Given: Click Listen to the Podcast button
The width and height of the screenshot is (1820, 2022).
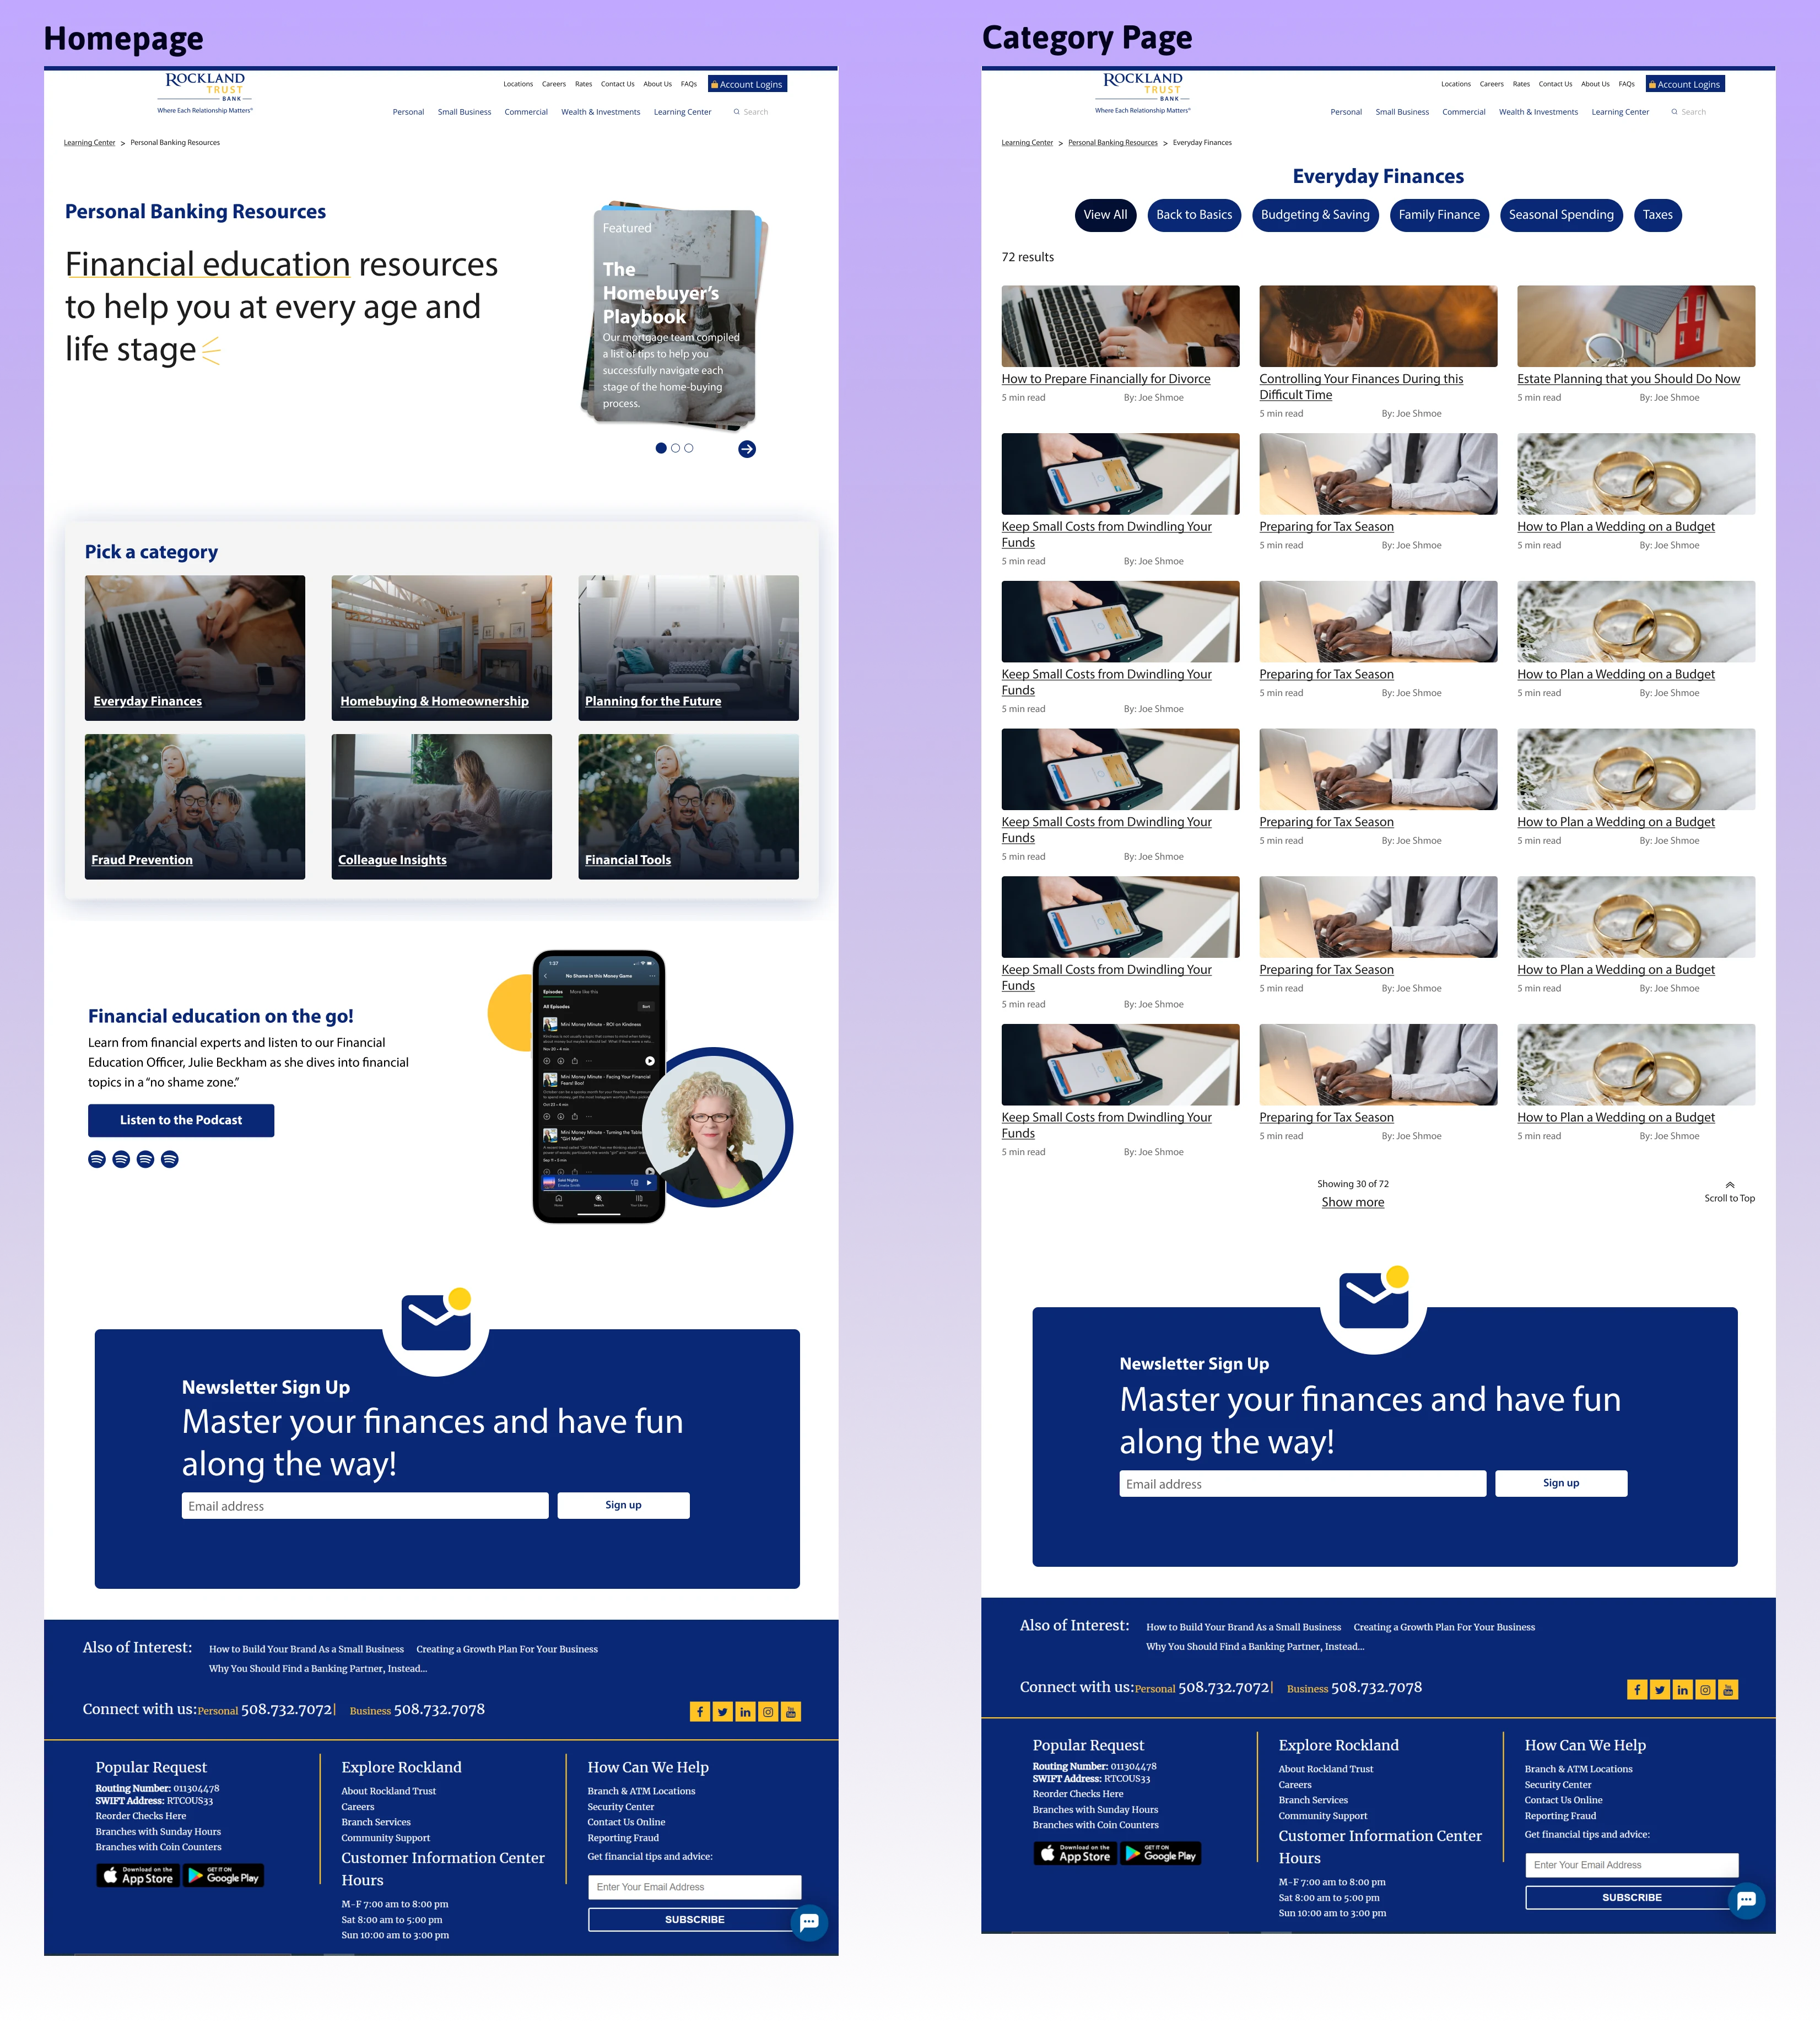Looking at the screenshot, I should 181,1119.
